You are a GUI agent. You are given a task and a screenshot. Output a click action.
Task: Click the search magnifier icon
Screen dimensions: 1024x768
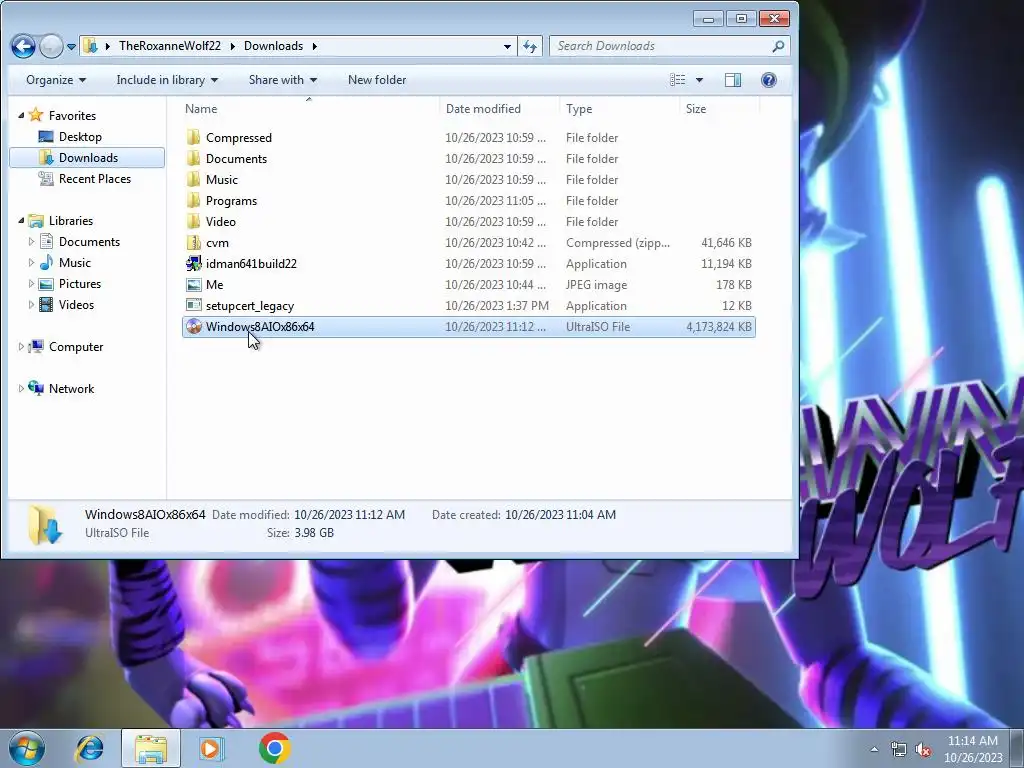point(778,46)
